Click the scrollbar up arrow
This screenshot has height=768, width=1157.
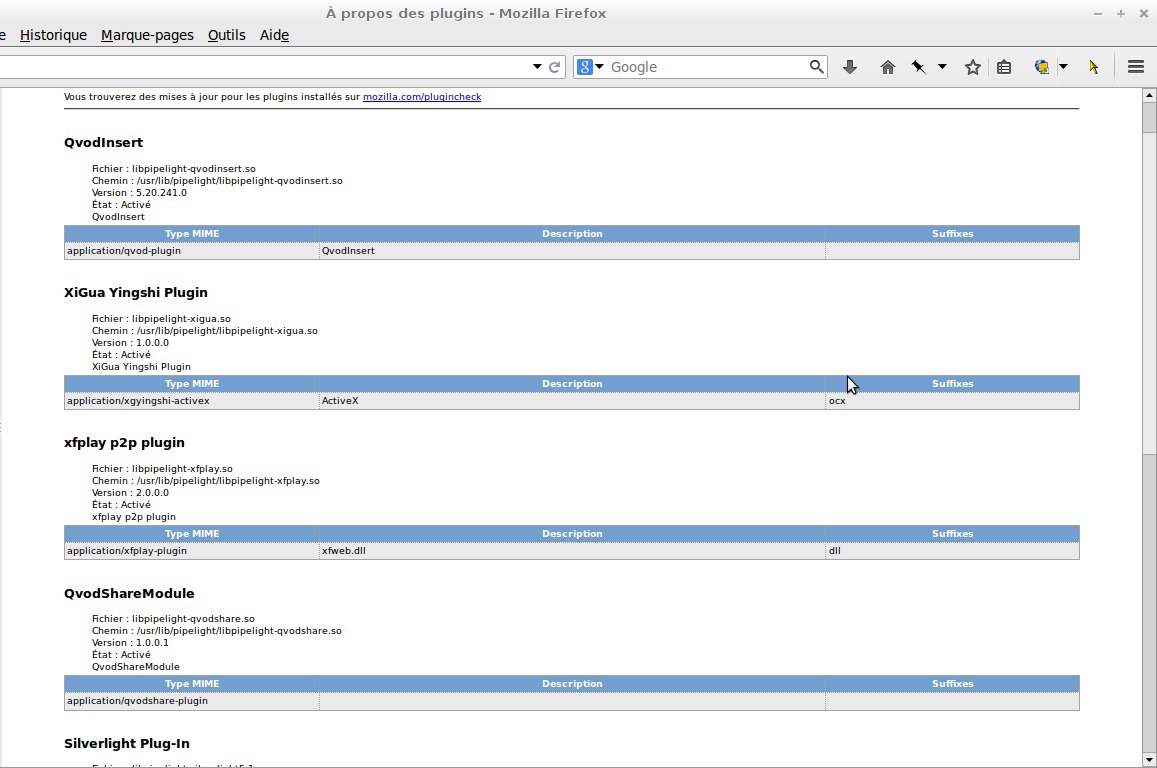[x=1149, y=95]
